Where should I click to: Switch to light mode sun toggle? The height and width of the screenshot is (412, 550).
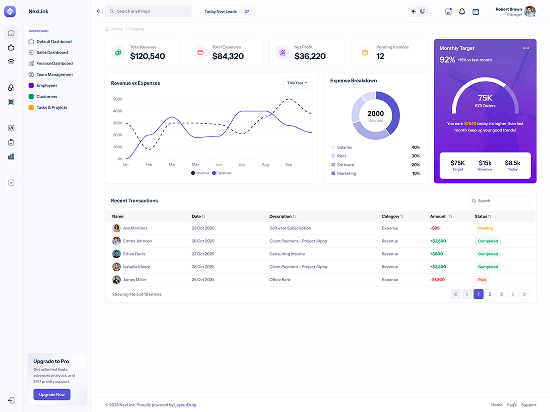click(413, 11)
